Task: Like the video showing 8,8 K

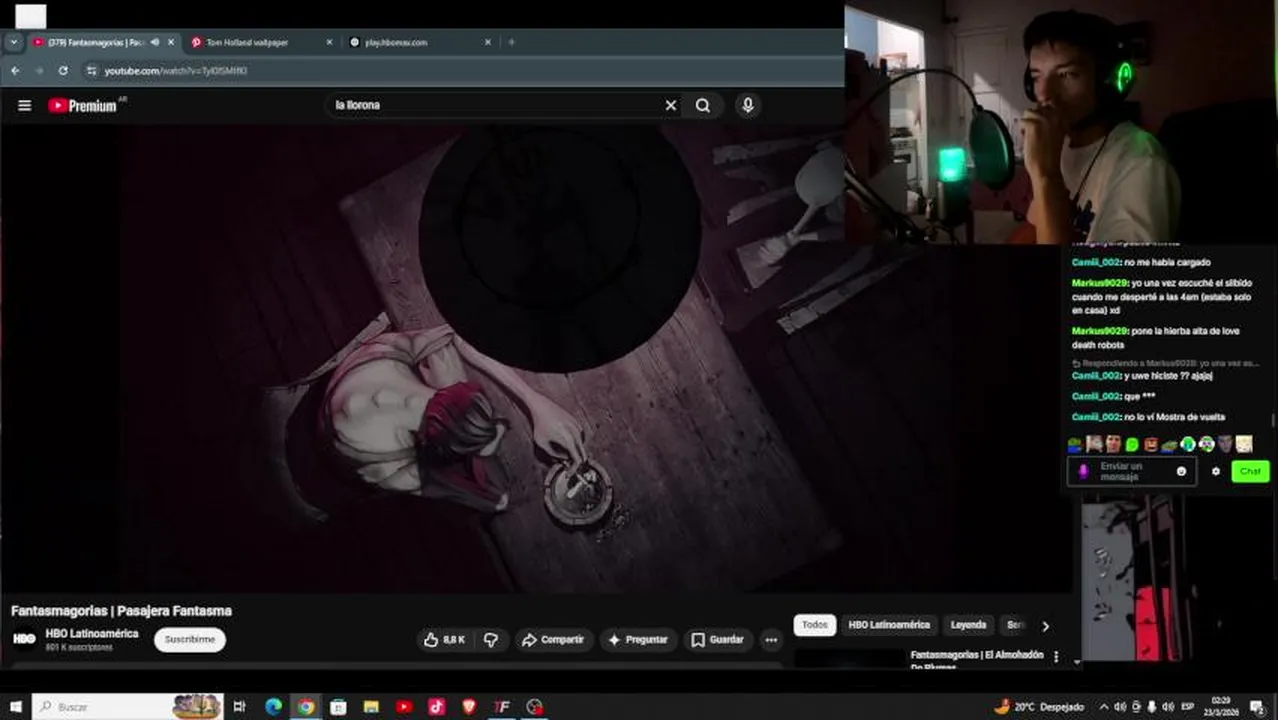Action: (444, 640)
